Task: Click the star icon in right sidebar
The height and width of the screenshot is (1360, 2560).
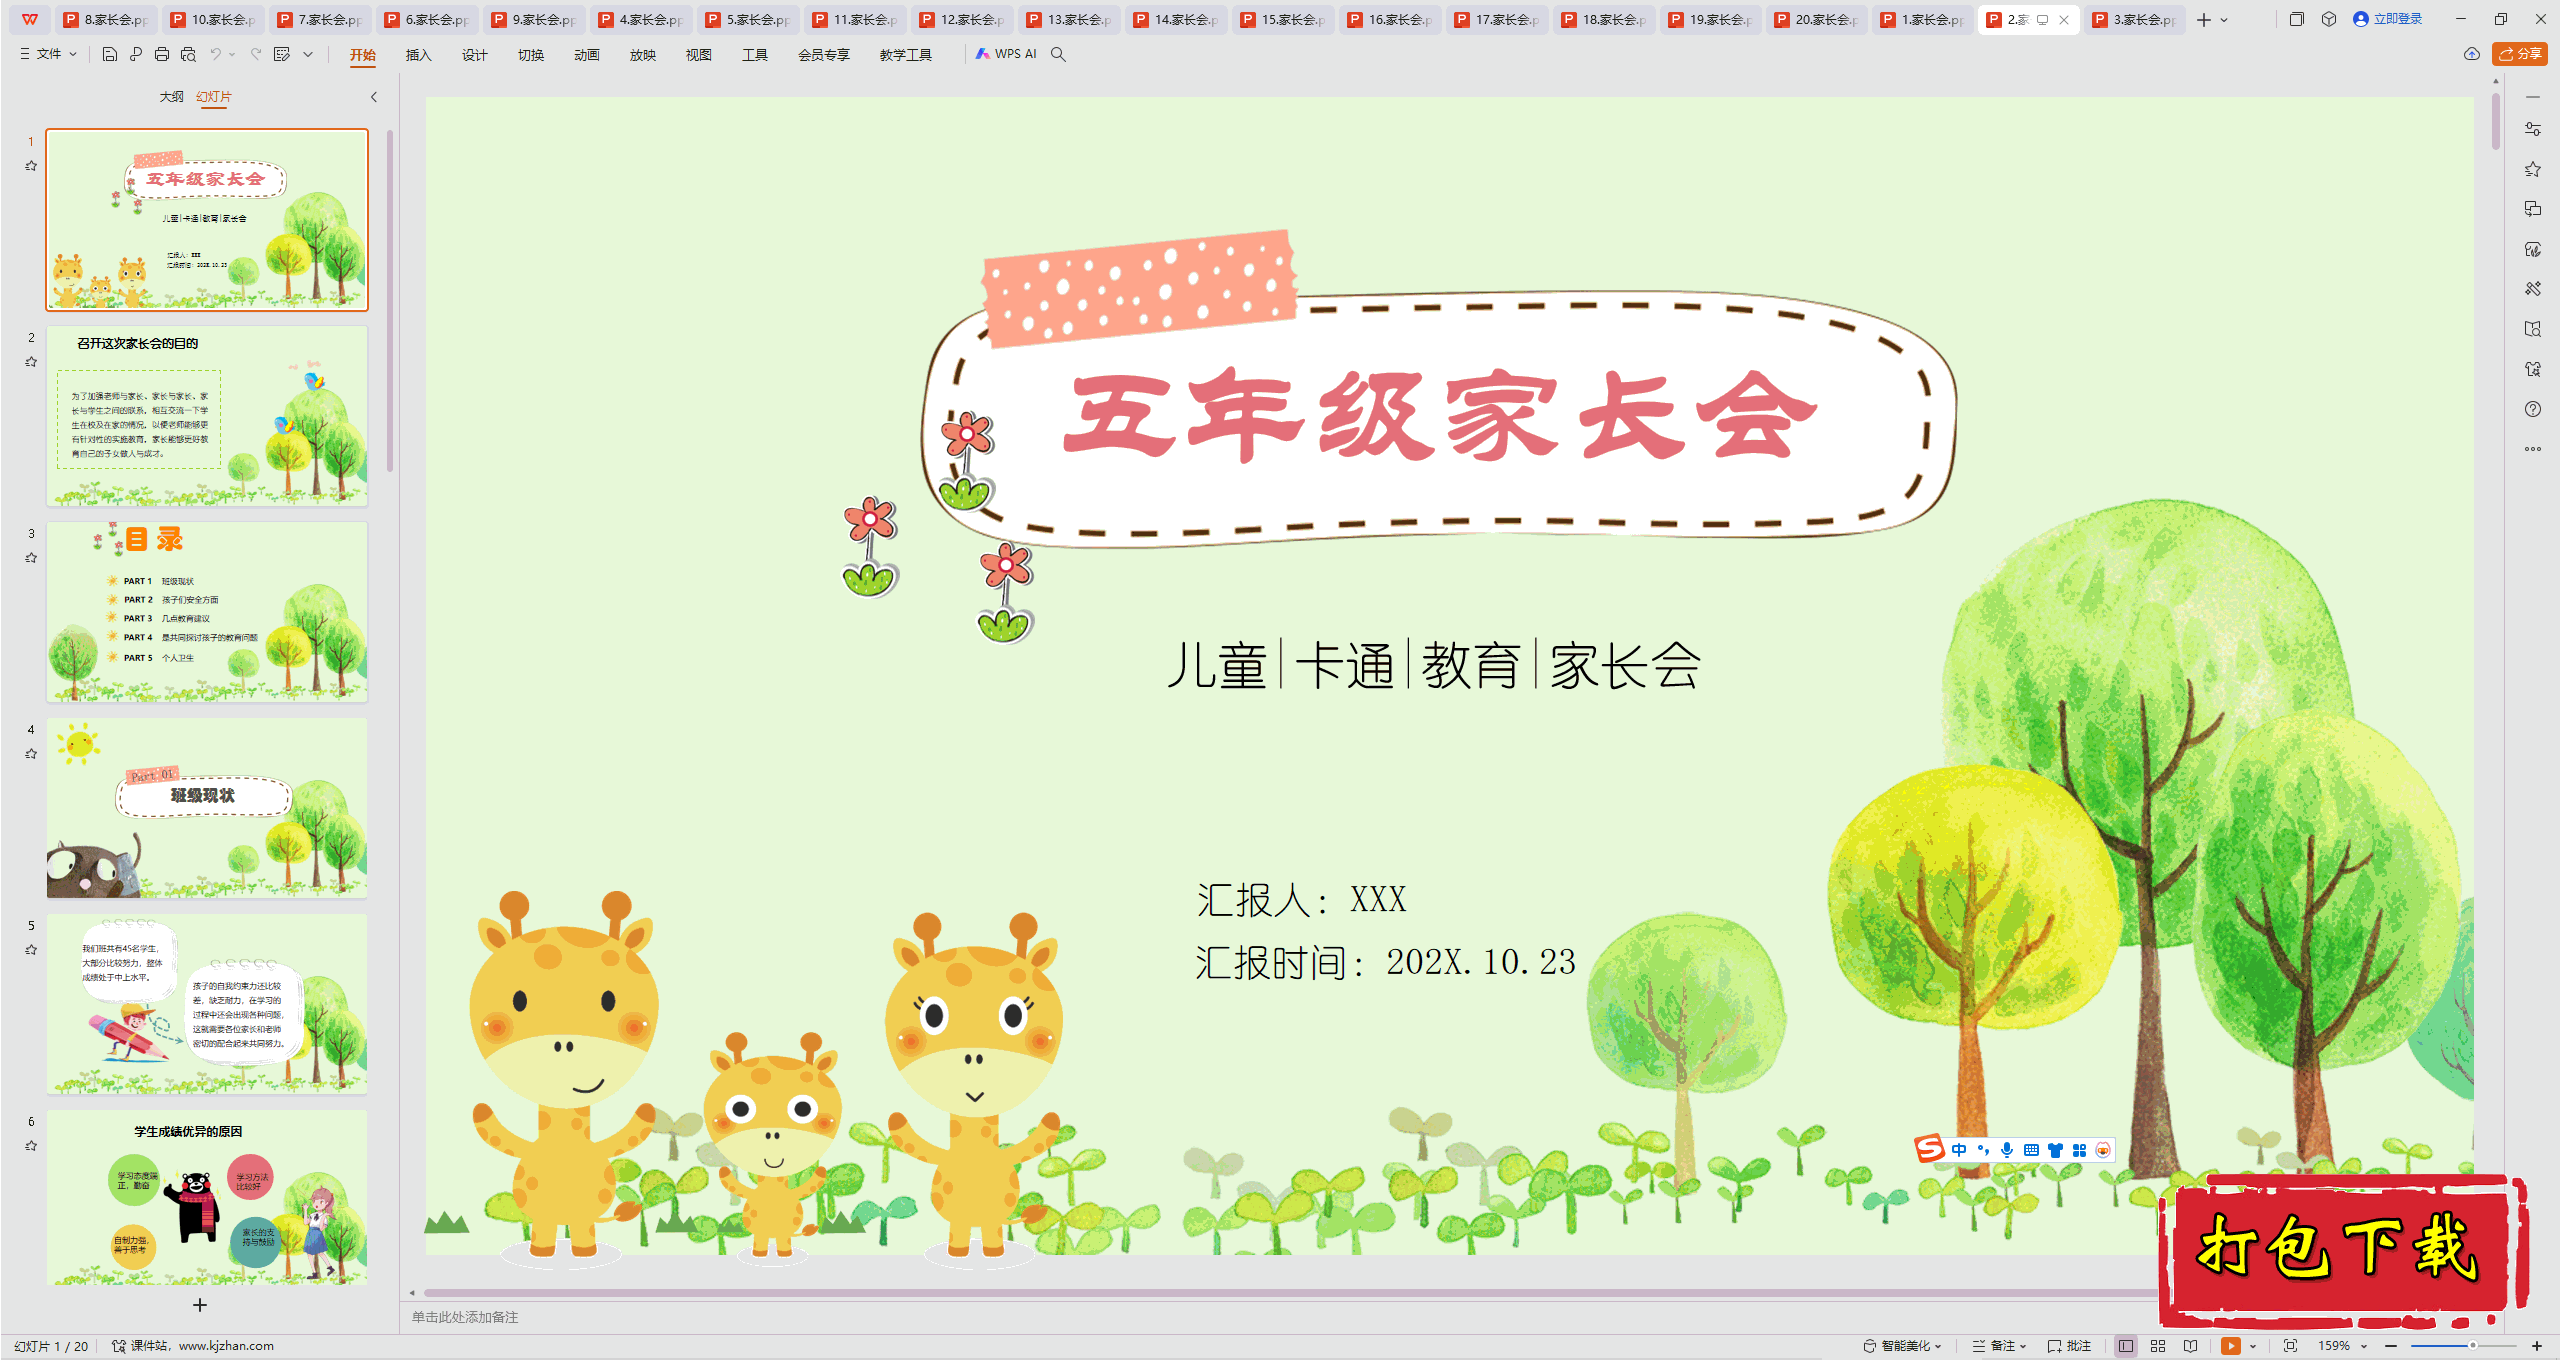Action: pos(2533,169)
